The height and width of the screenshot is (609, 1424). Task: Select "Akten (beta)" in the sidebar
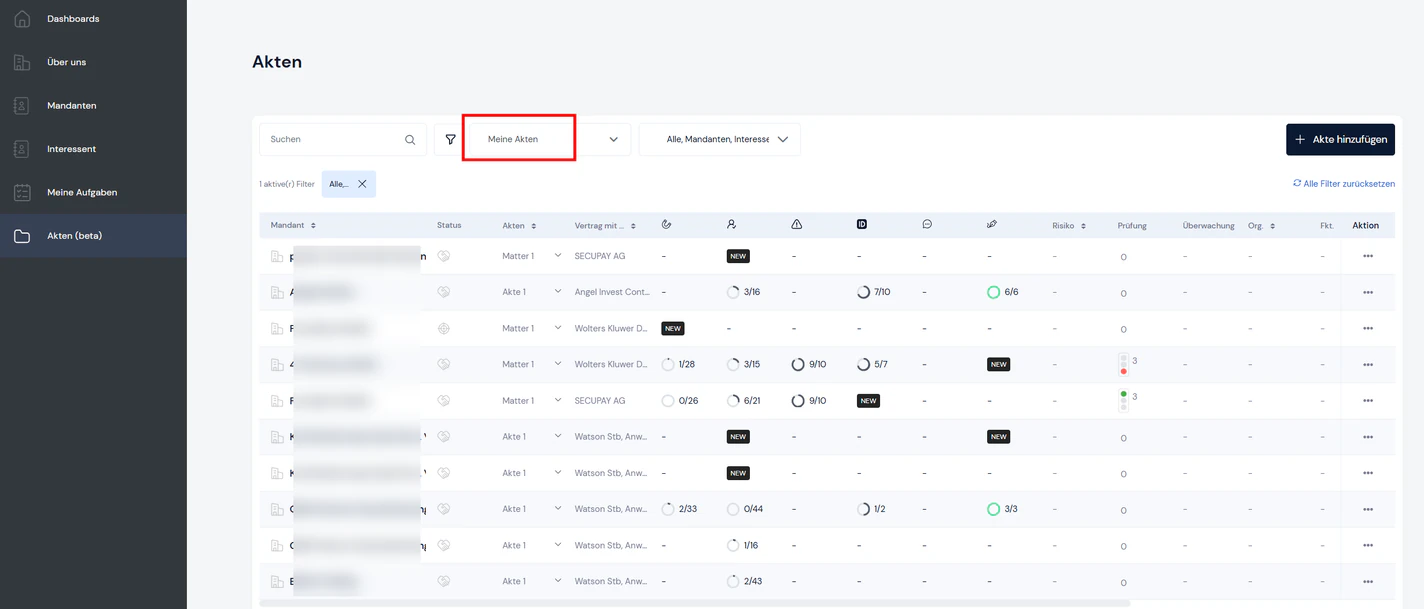pos(93,236)
